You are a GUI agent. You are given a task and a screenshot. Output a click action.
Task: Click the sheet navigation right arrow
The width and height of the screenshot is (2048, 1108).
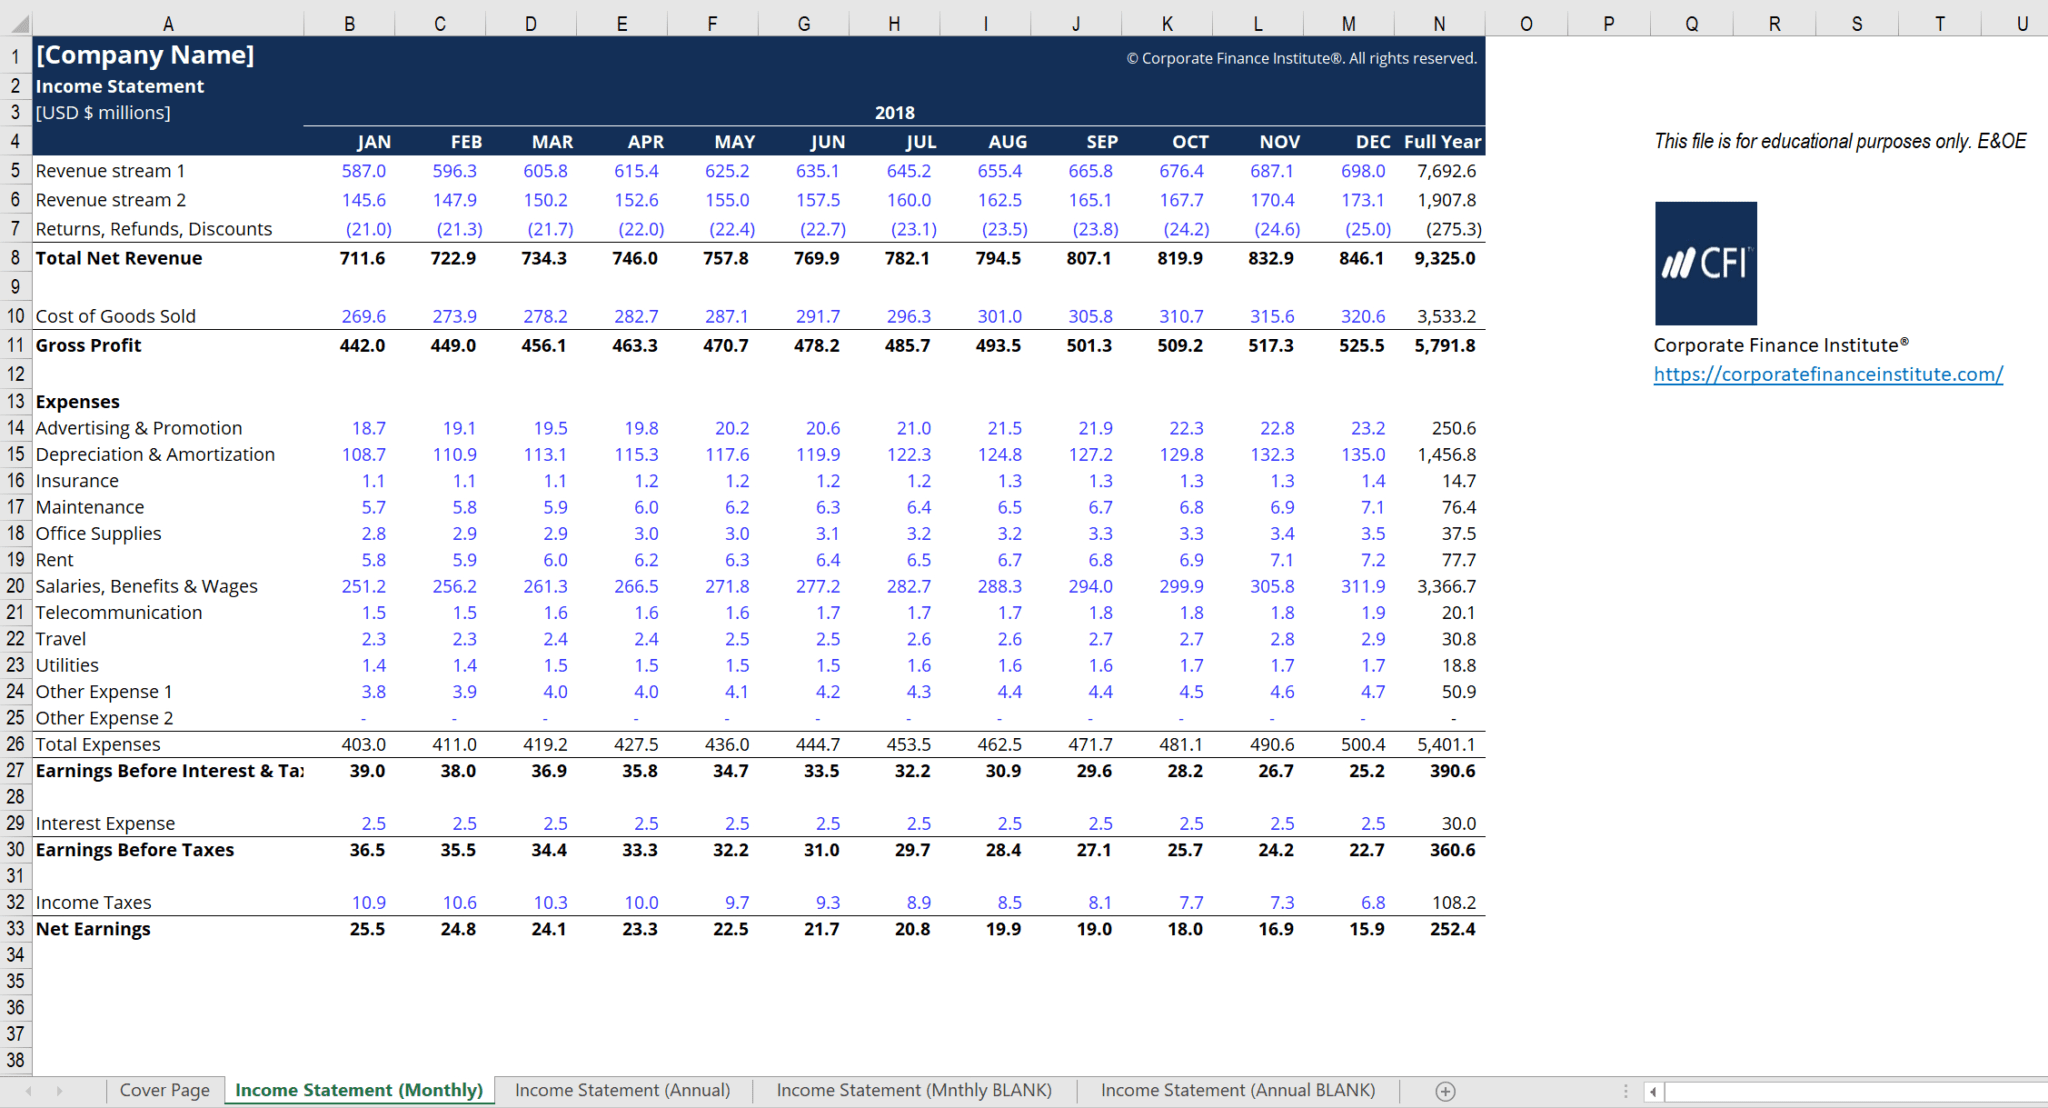60,1090
